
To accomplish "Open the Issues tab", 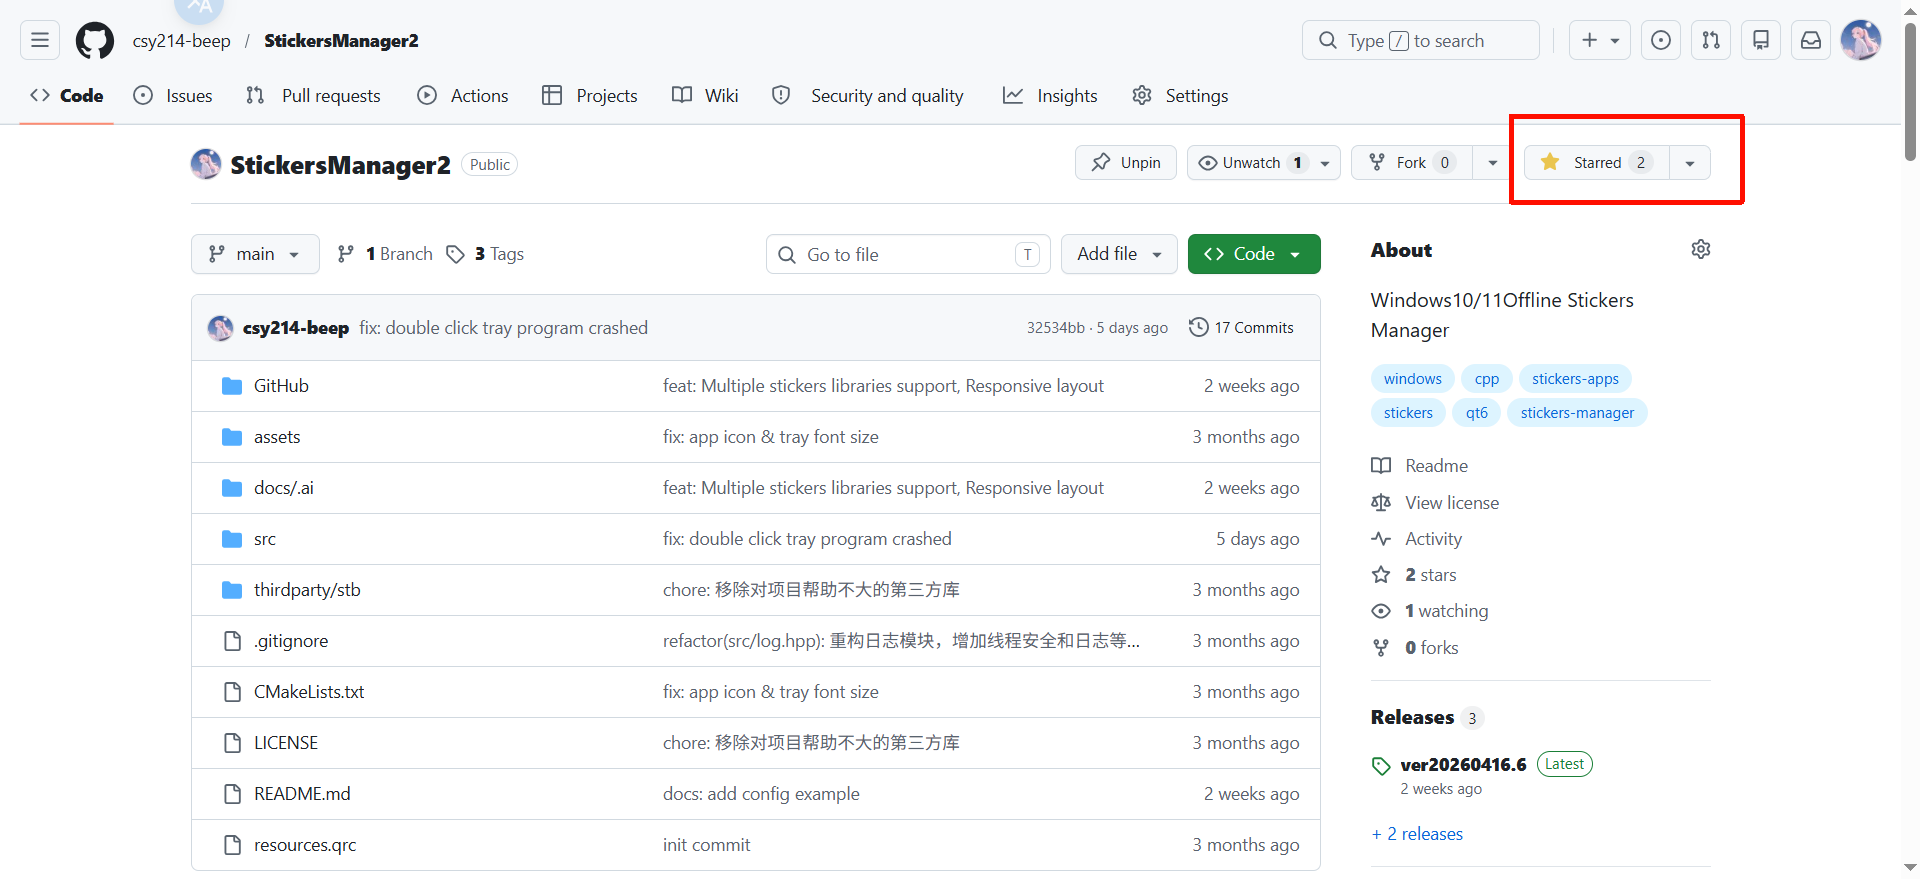I will point(173,96).
